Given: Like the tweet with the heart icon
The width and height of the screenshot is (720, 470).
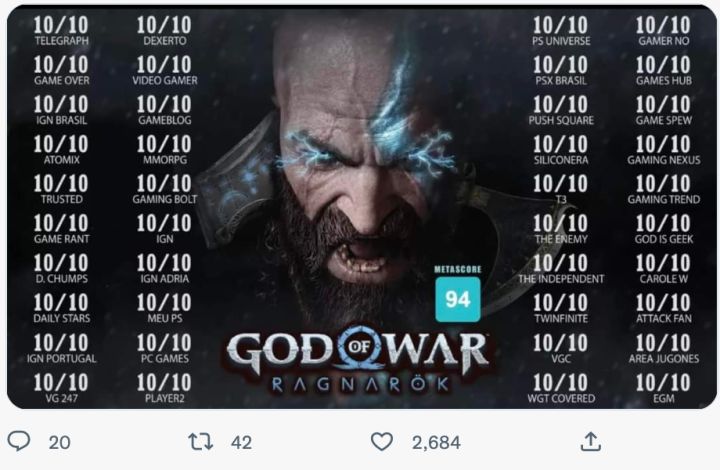Looking at the screenshot, I should (382, 442).
